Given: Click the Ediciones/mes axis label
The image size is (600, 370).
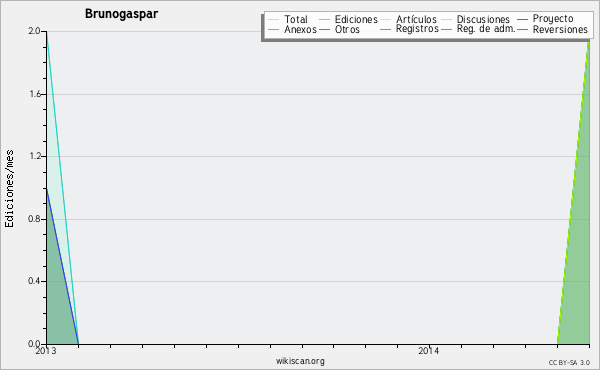Looking at the screenshot, I should click(9, 189).
